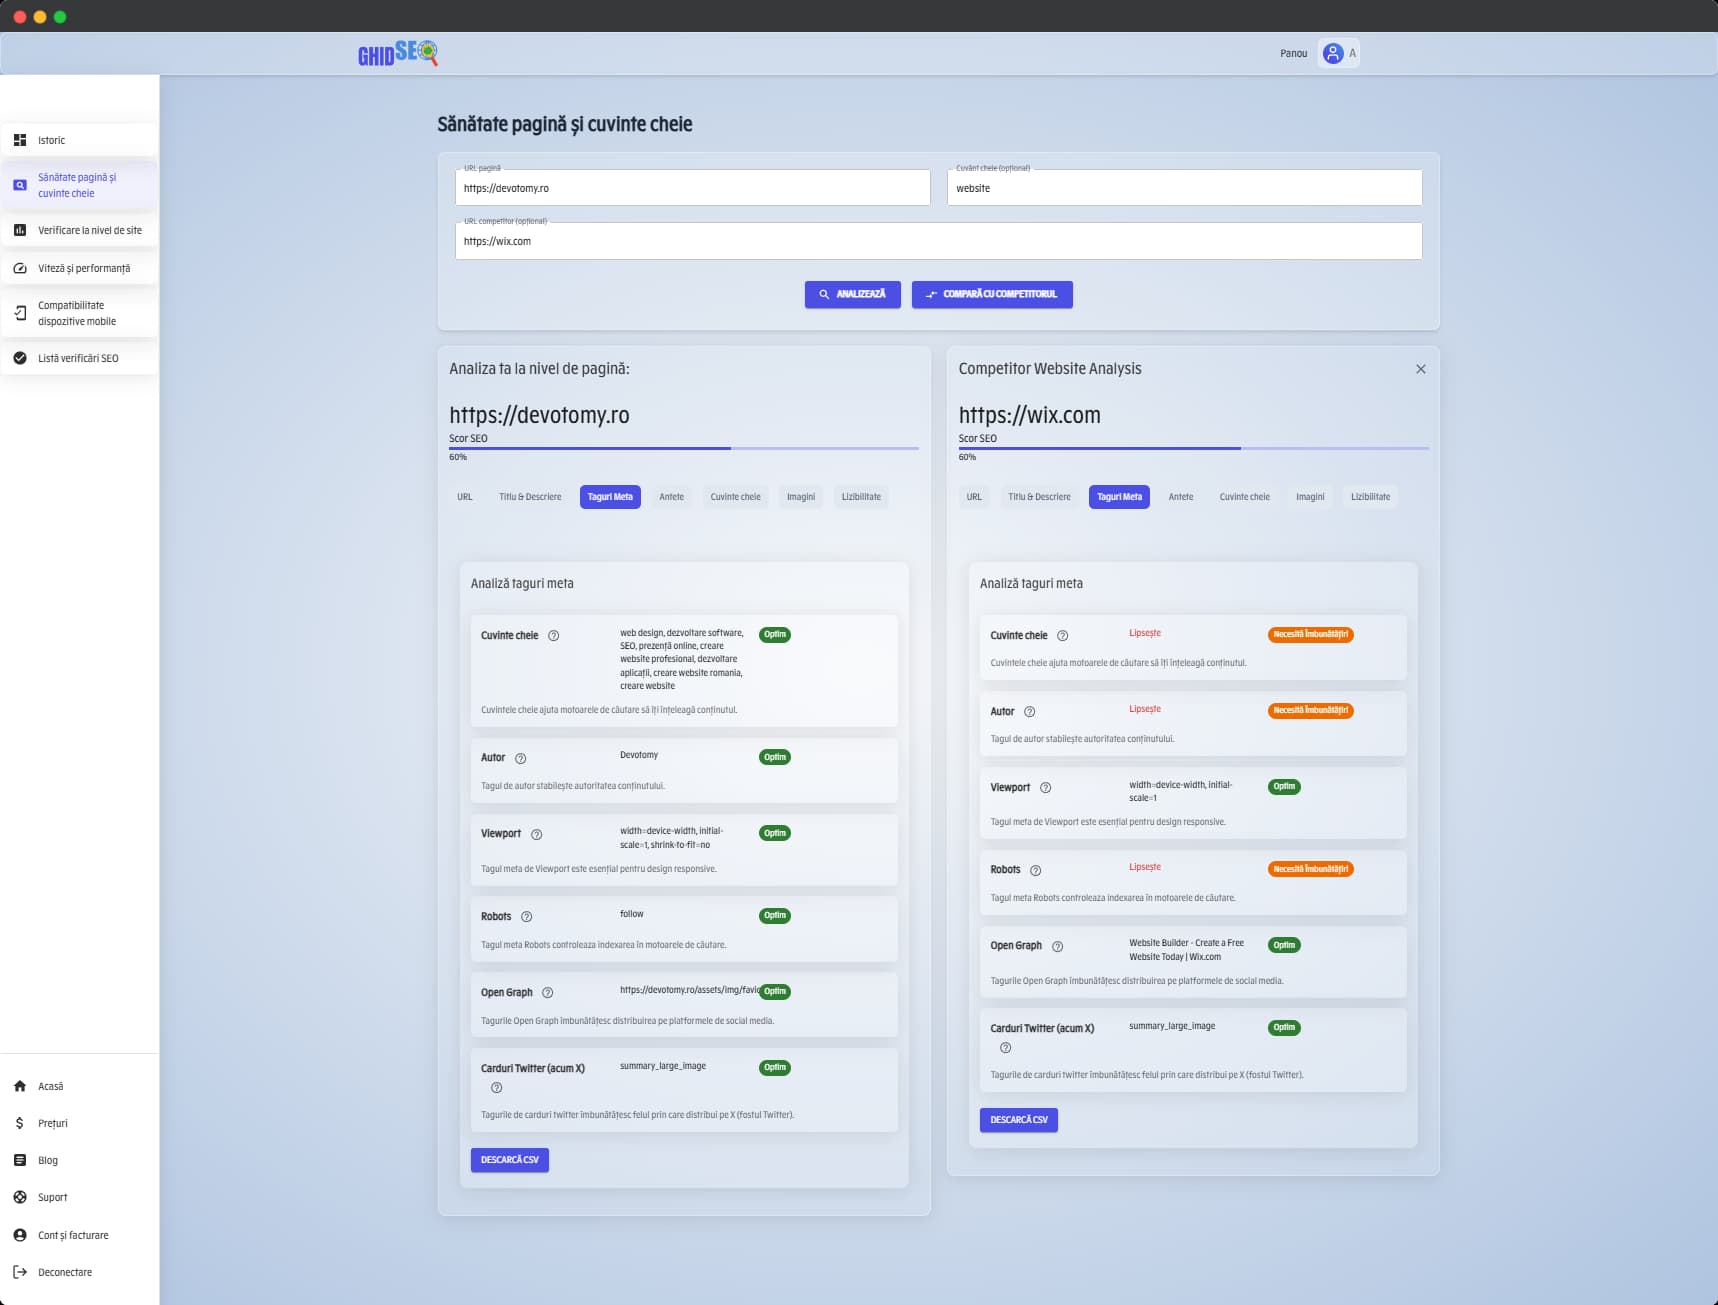Click the Sănătate pagină search icon
The image size is (1718, 1305).
point(20,185)
